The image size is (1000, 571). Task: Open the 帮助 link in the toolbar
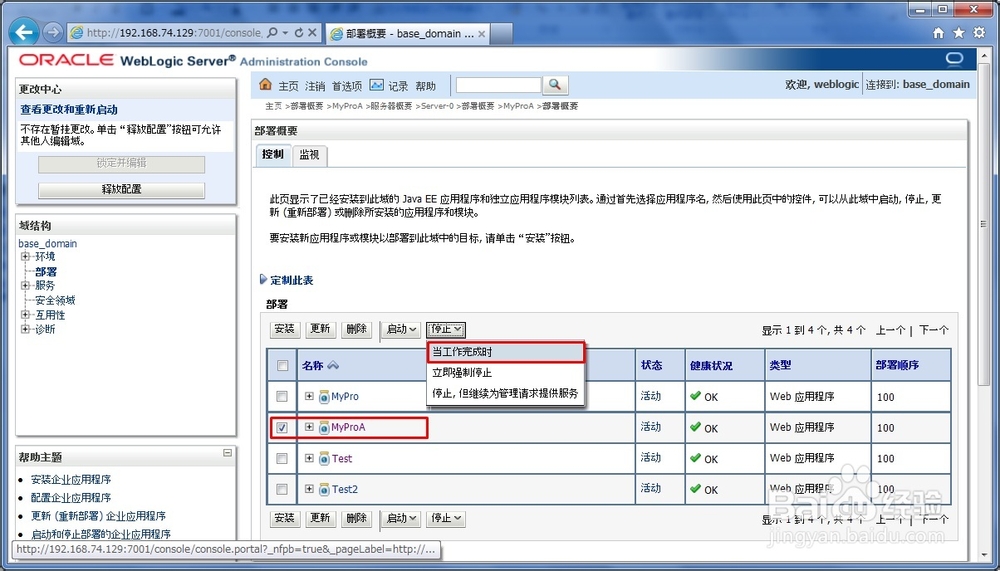[x=425, y=85]
